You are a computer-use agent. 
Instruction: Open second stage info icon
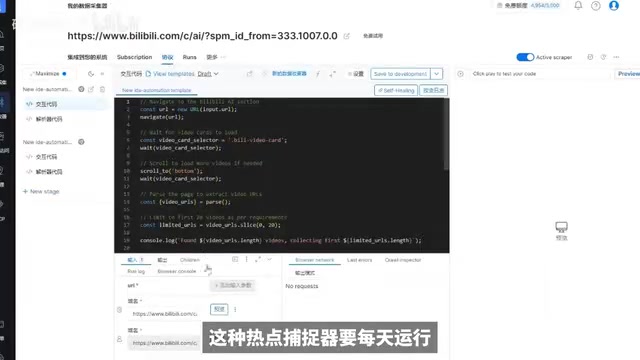coord(81,142)
